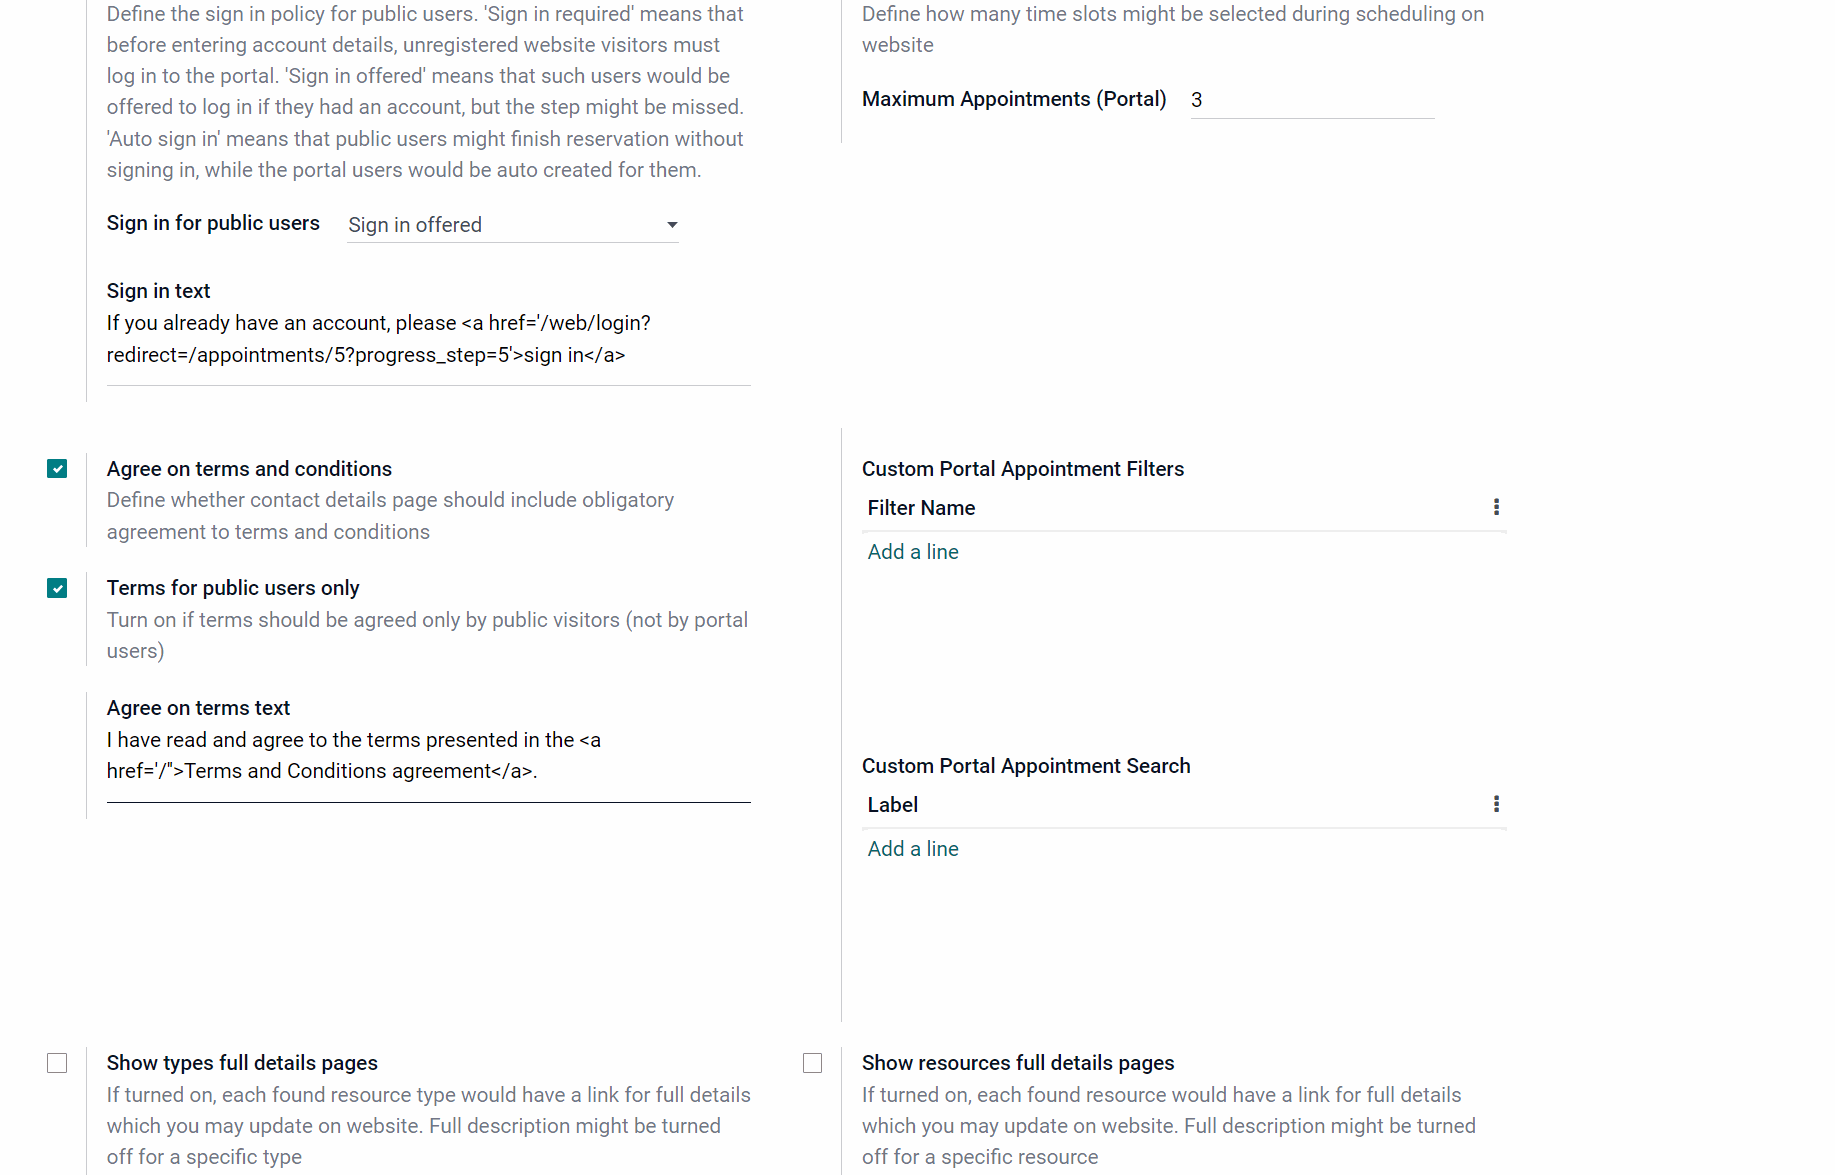Click the Agree on terms and conditions label
This screenshot has height=1175, width=1835.
click(249, 469)
